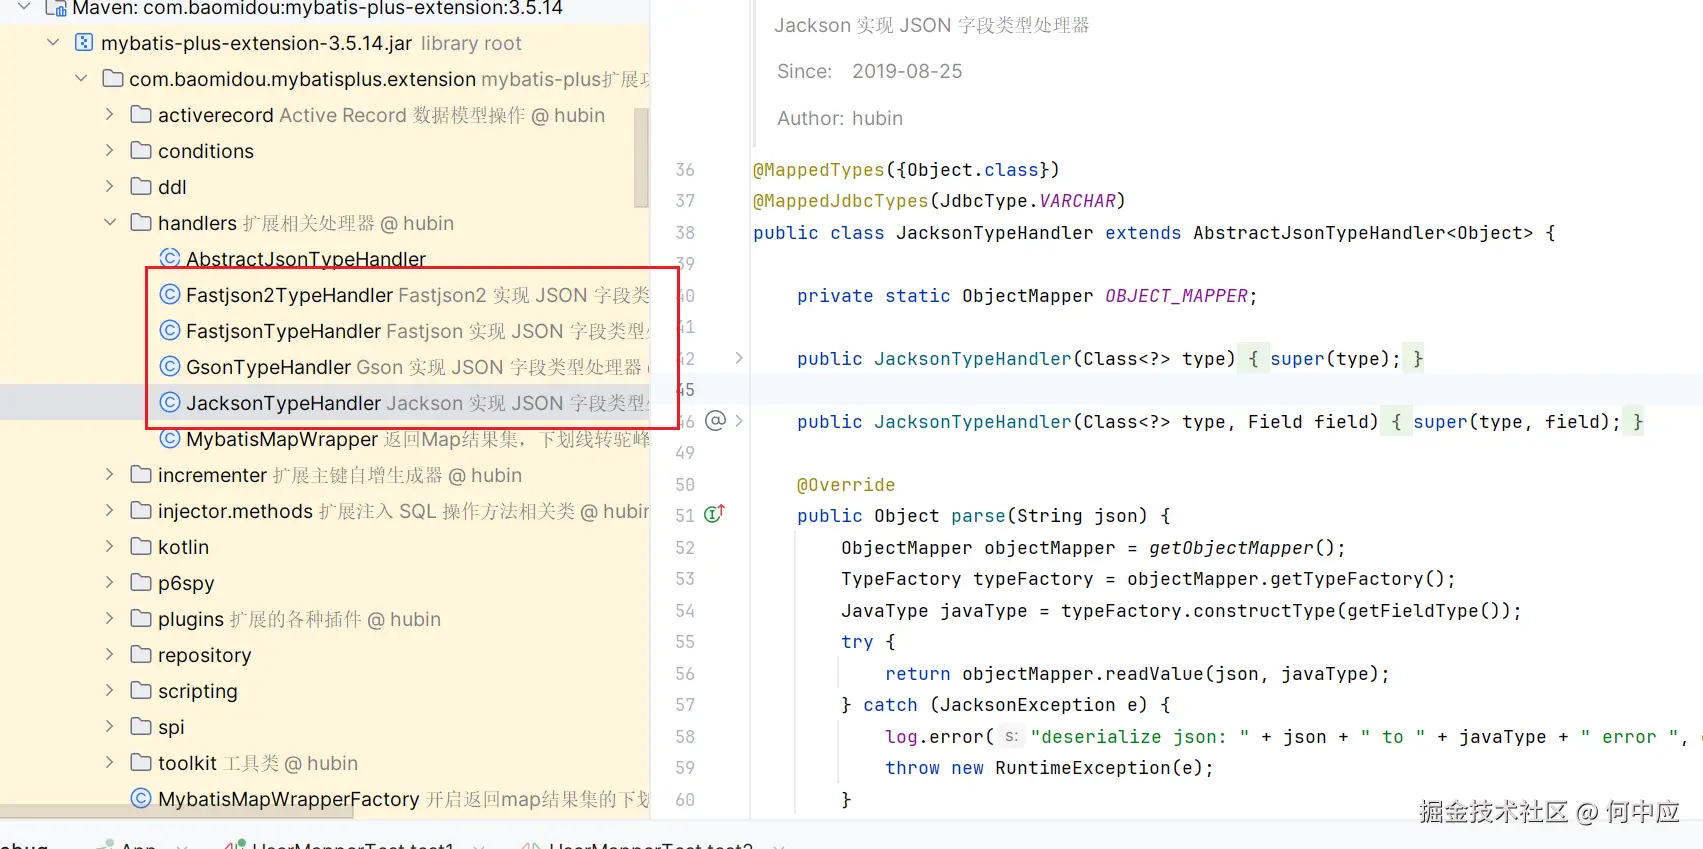The height and width of the screenshot is (849, 1703).
Task: Expand the injector.methods folder
Action: coord(109,511)
